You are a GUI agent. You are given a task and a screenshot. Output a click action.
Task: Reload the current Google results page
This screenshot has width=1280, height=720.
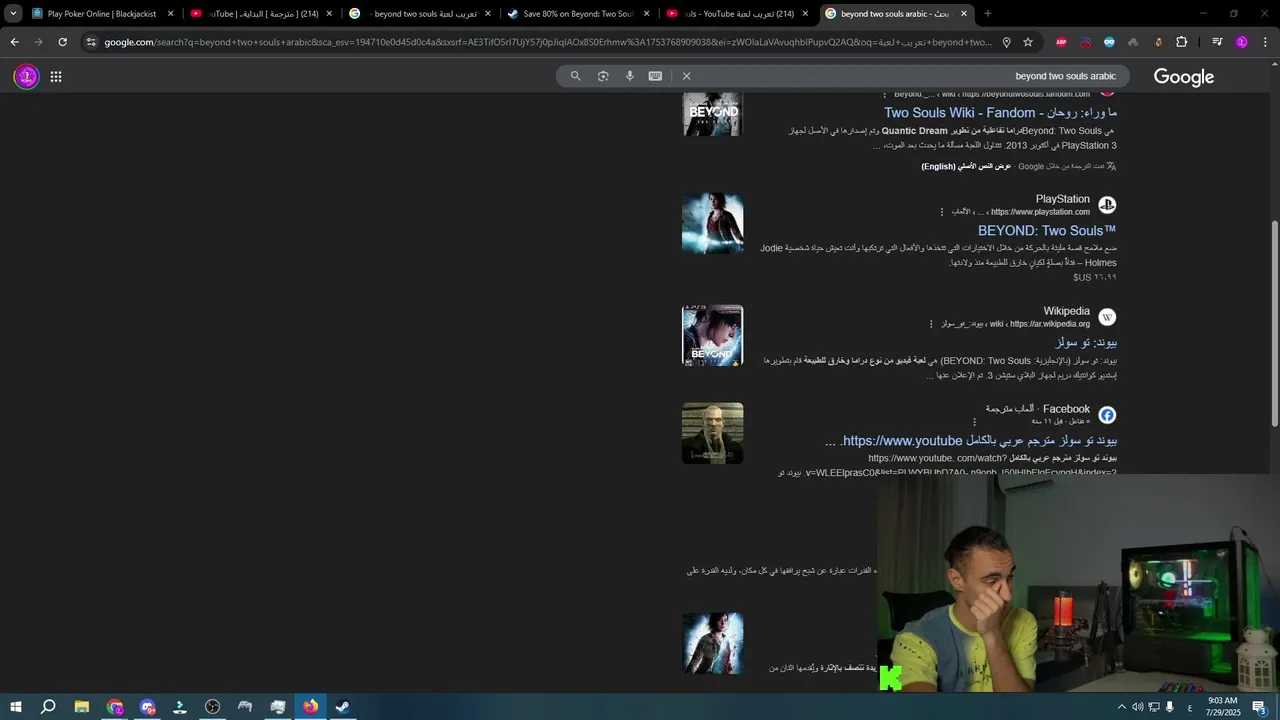[62, 42]
